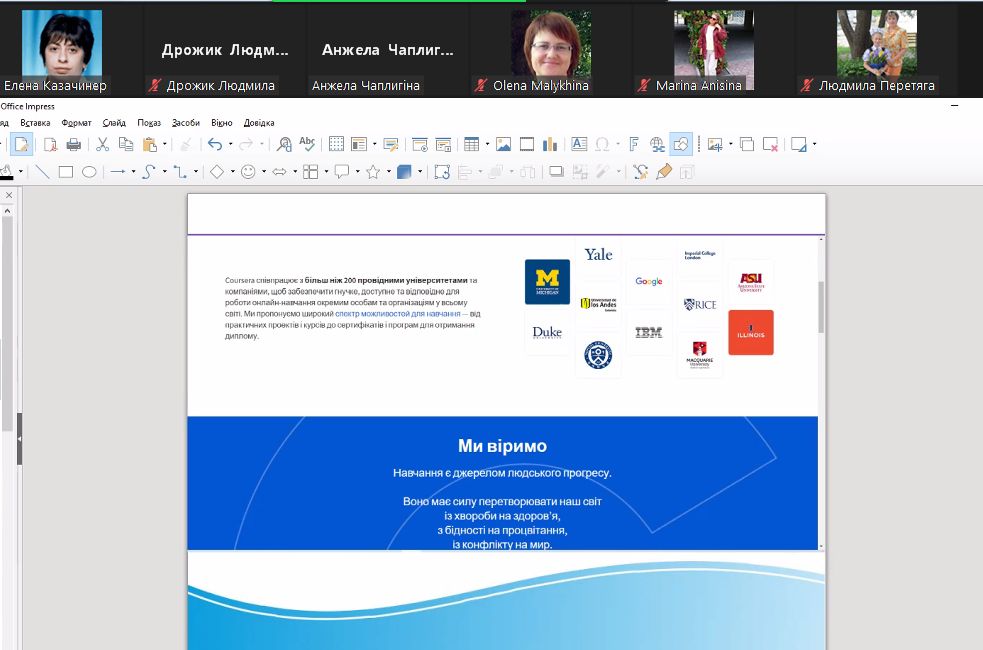Open the Довідка menu
This screenshot has height=650, width=983.
coord(259,123)
